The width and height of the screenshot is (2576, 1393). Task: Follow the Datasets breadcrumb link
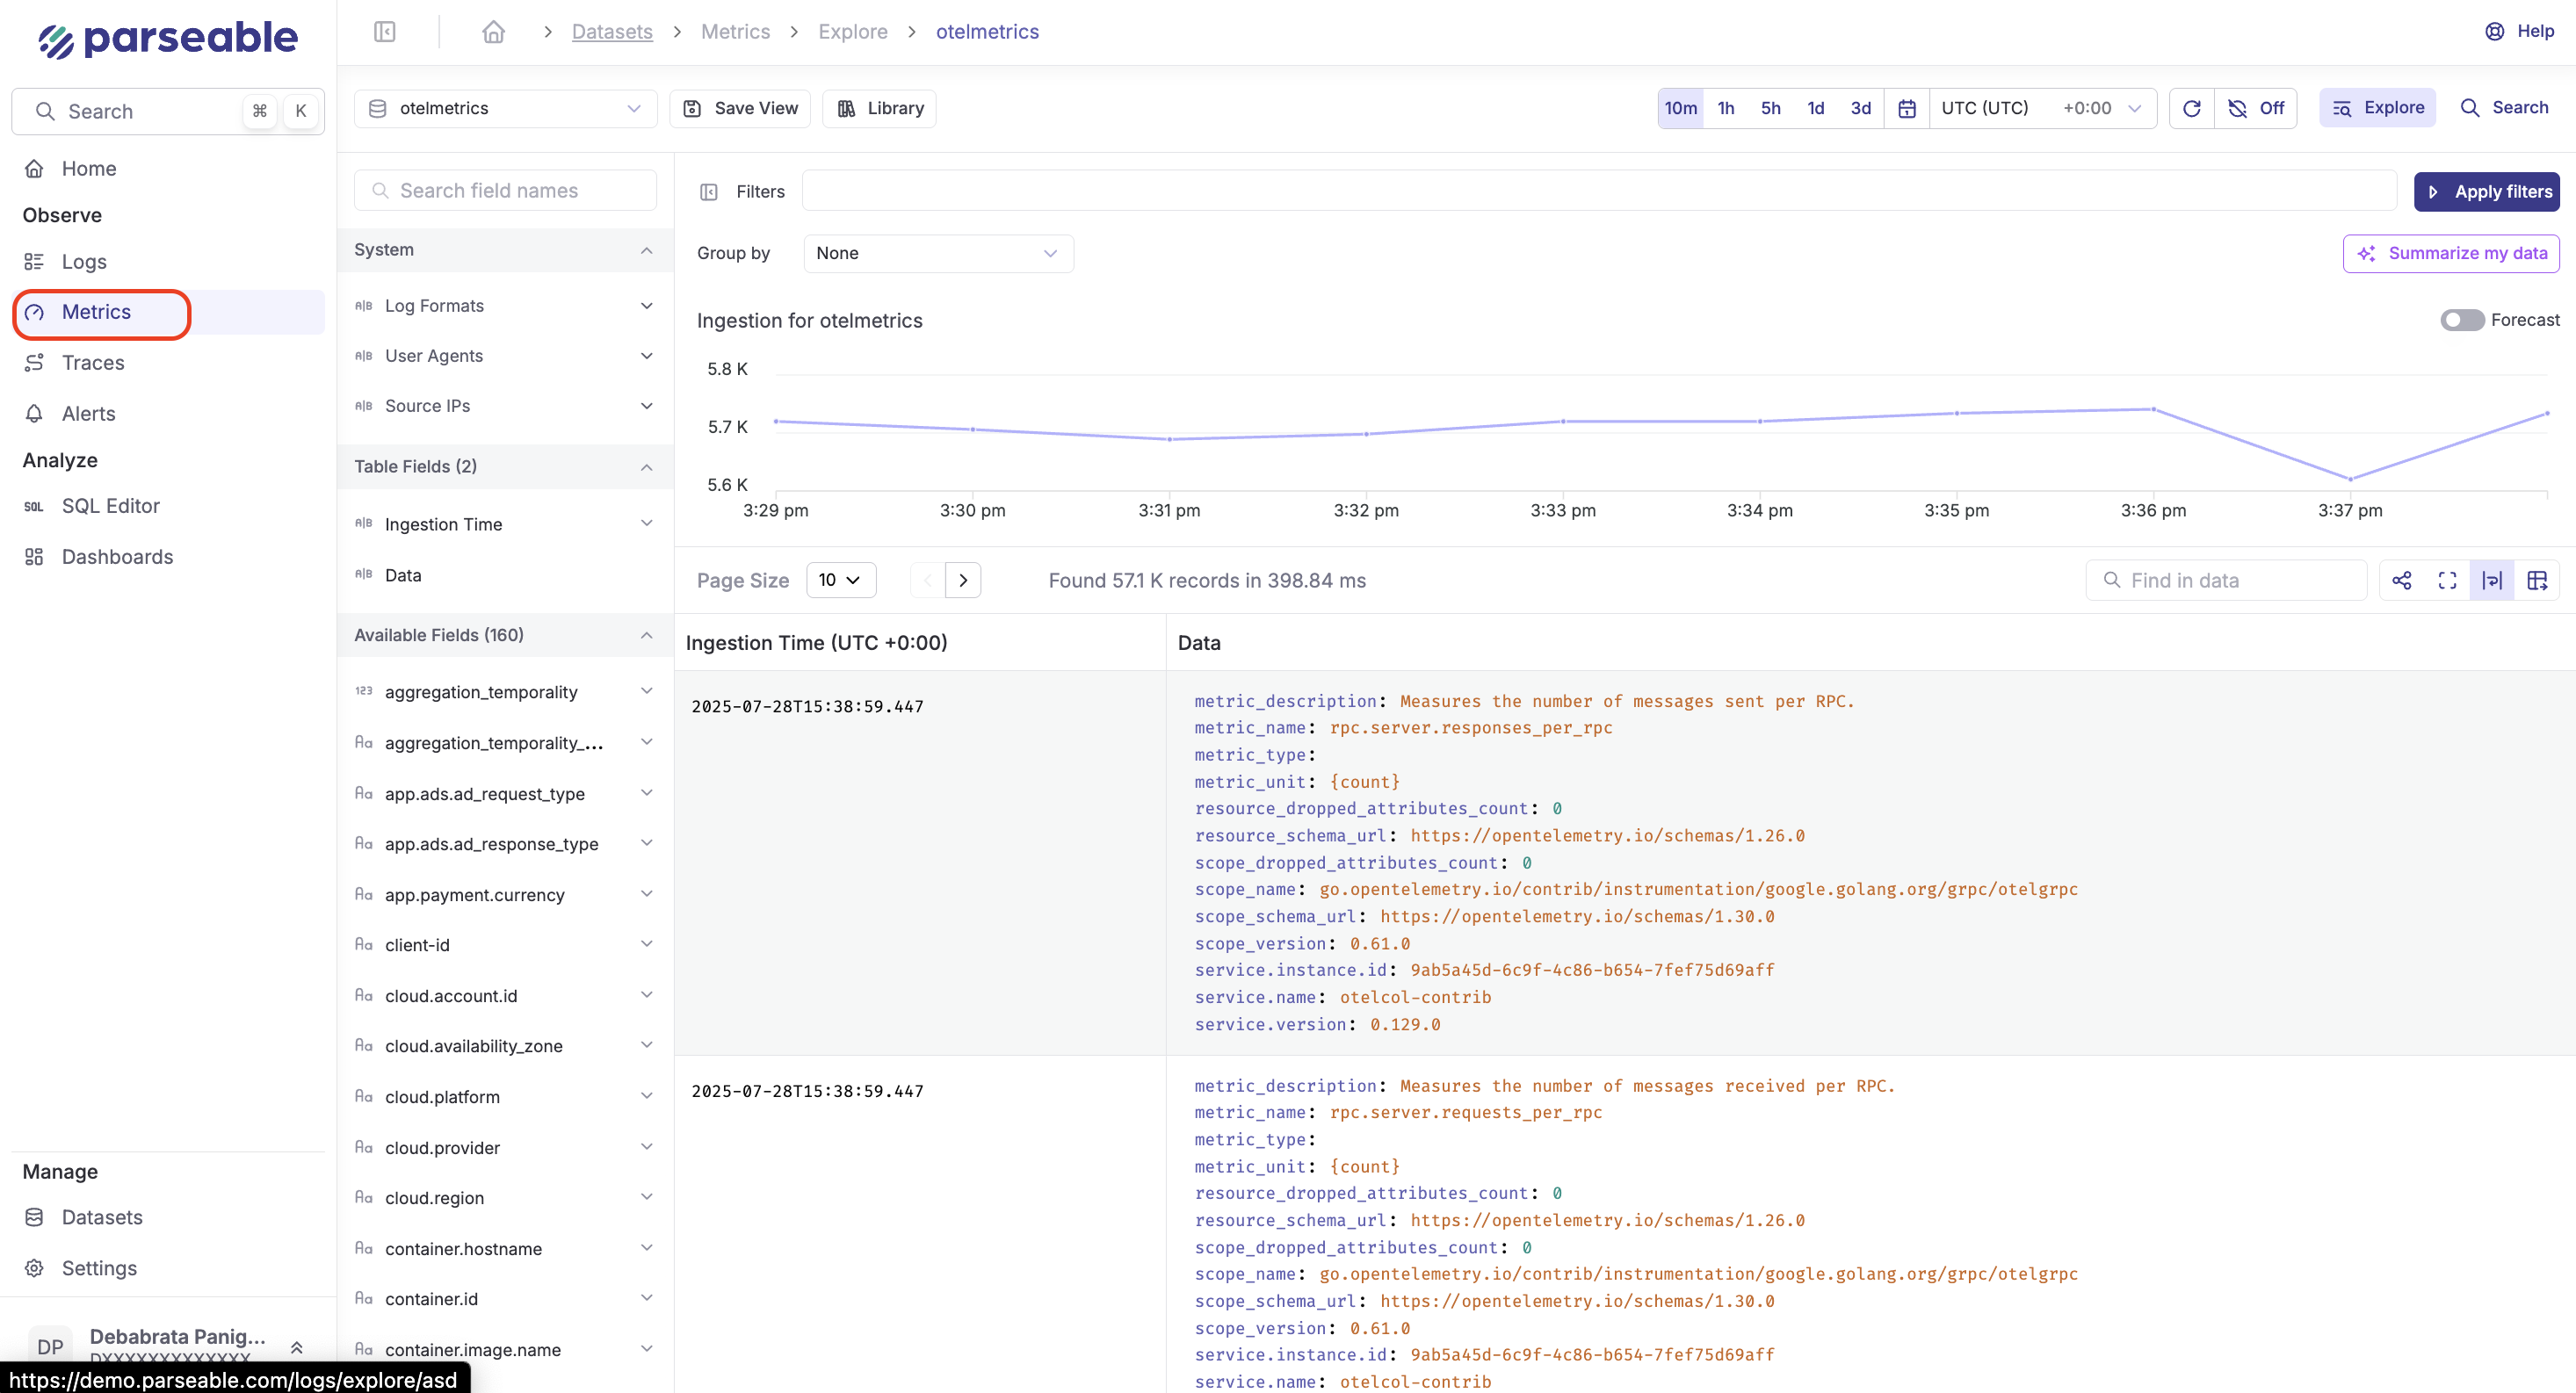pos(611,32)
